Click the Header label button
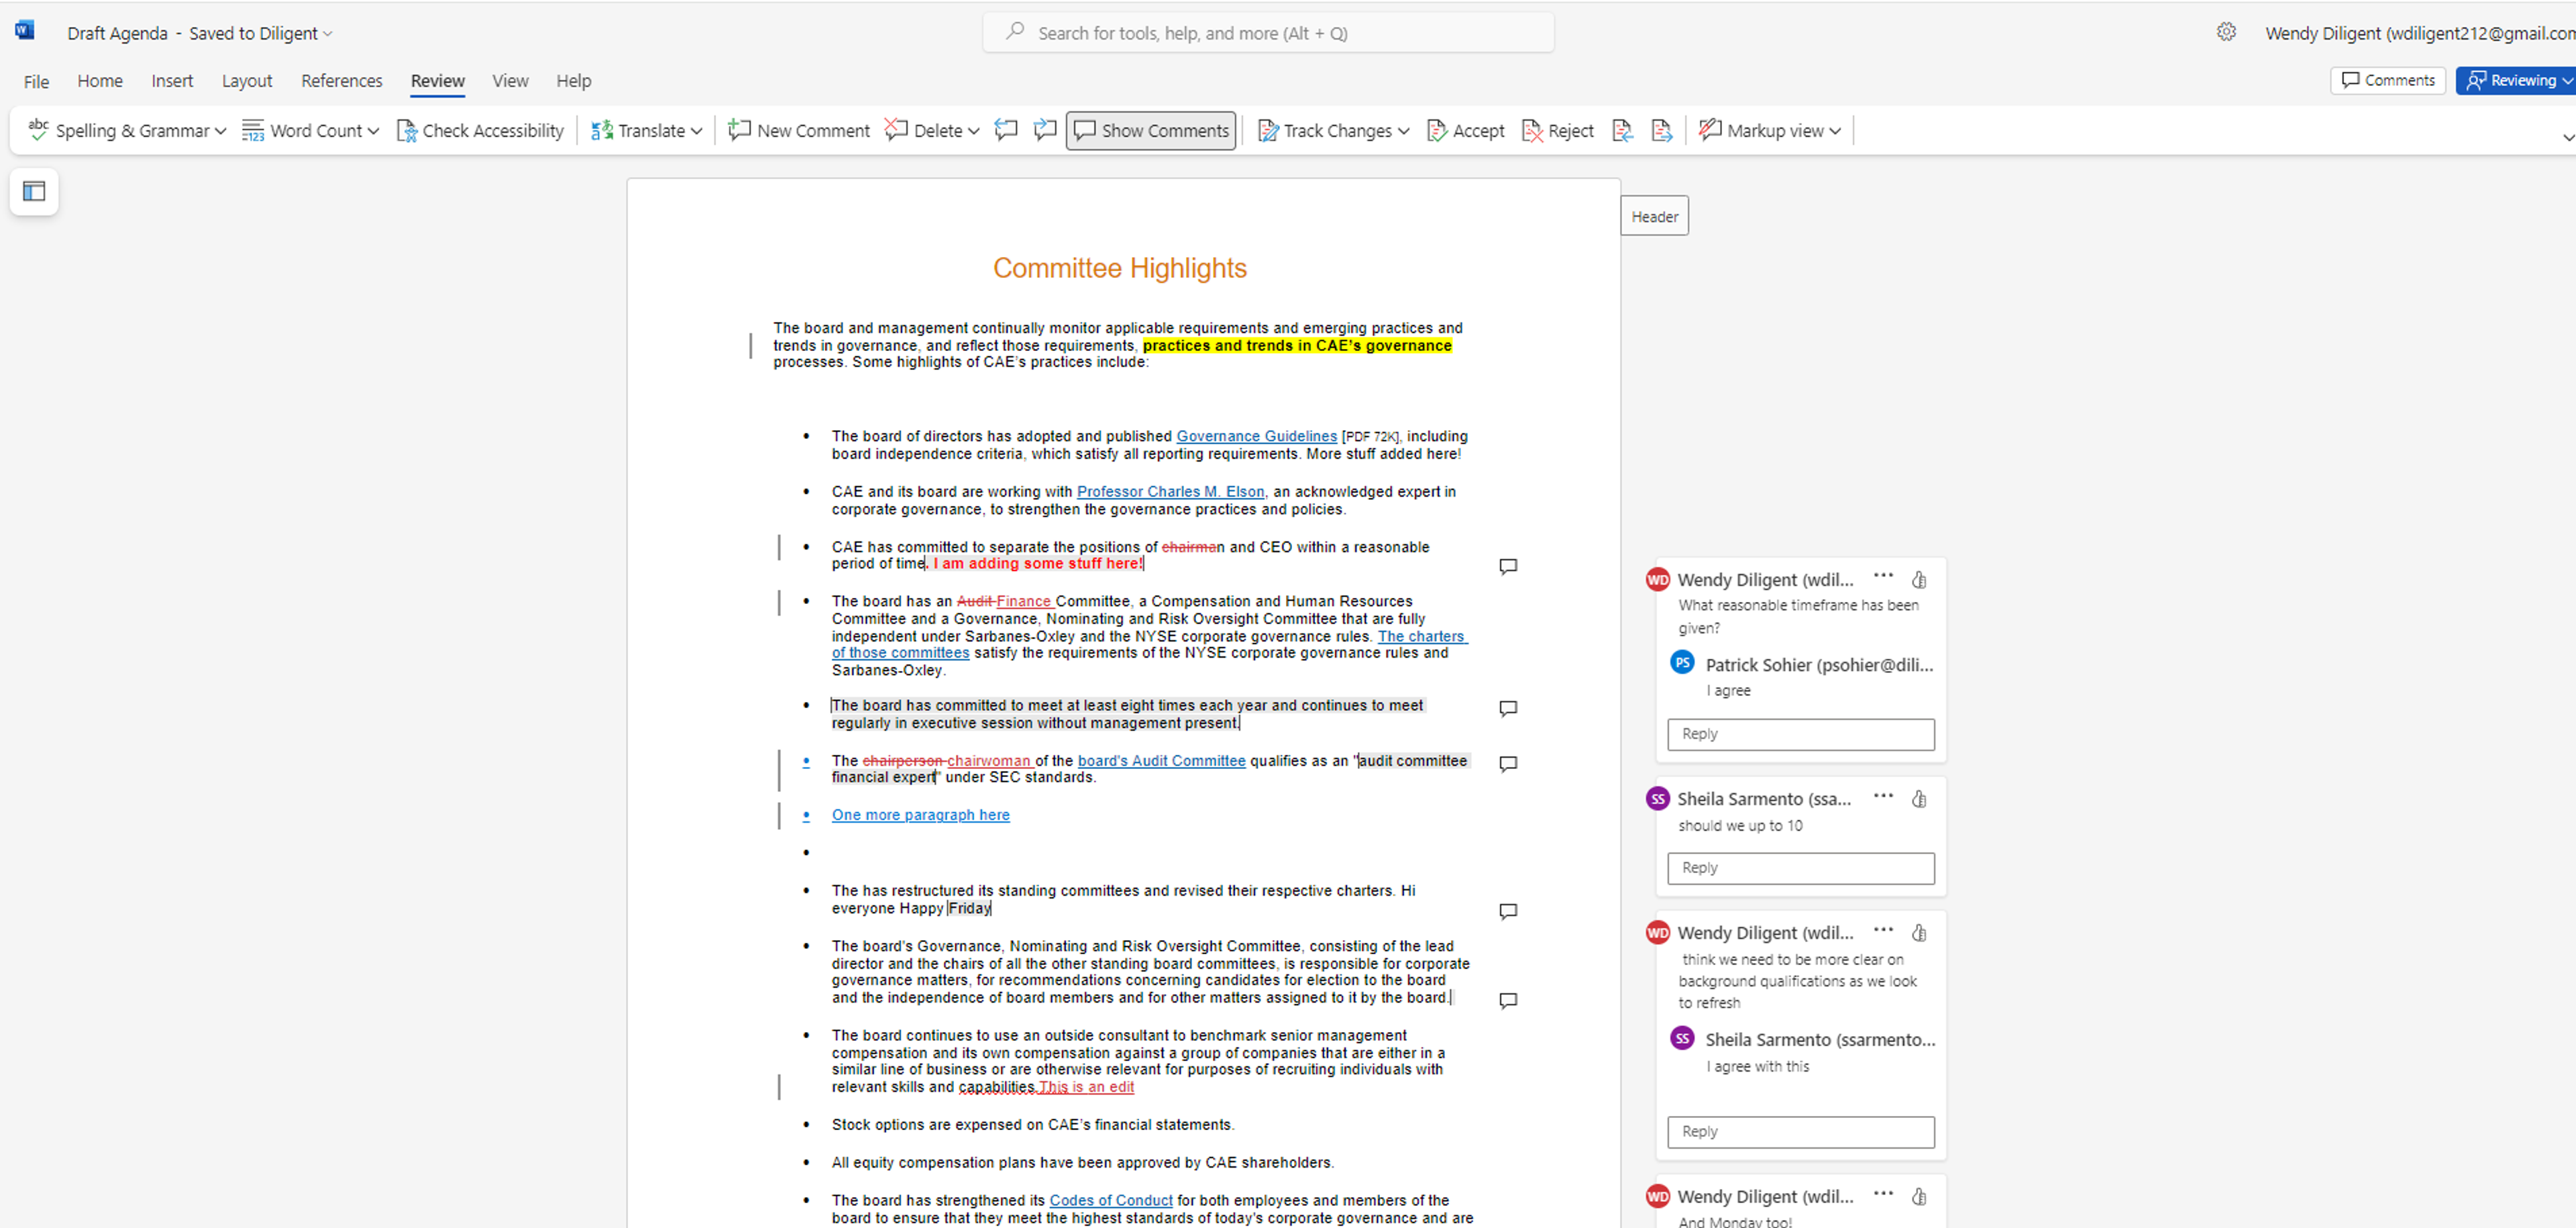Image resolution: width=2576 pixels, height=1228 pixels. (1654, 216)
